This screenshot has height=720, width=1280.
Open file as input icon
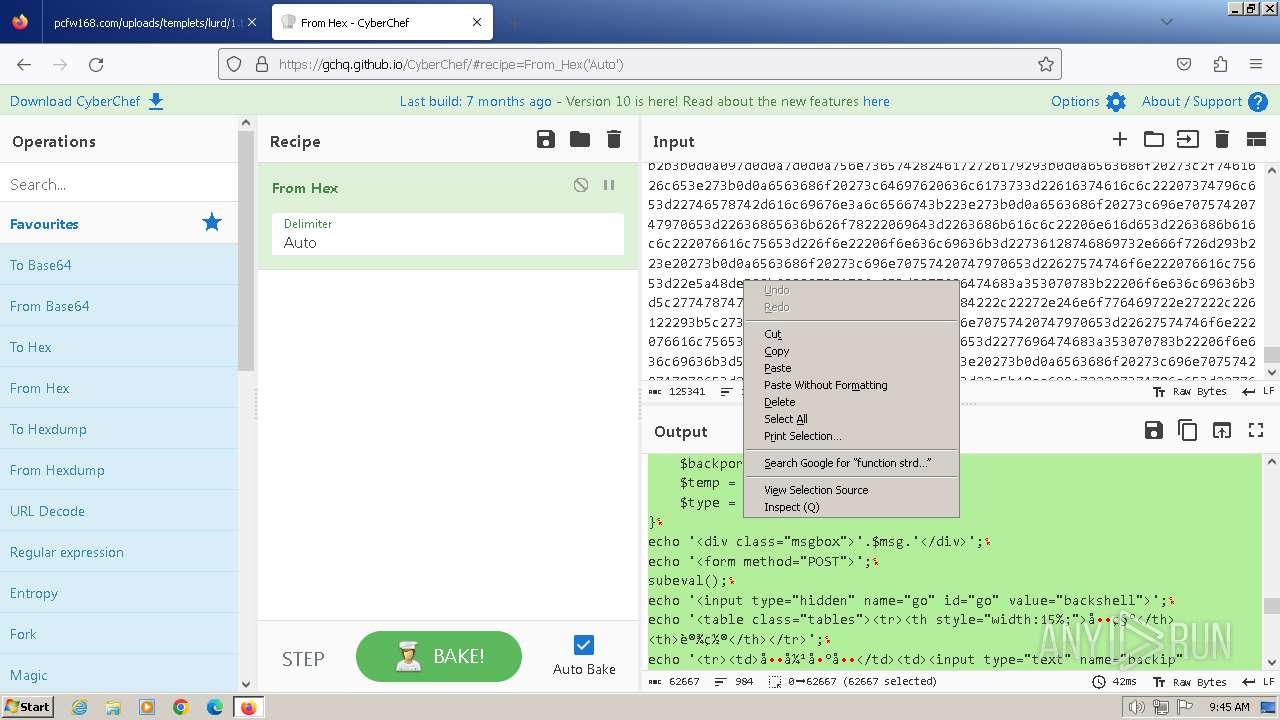(1187, 140)
